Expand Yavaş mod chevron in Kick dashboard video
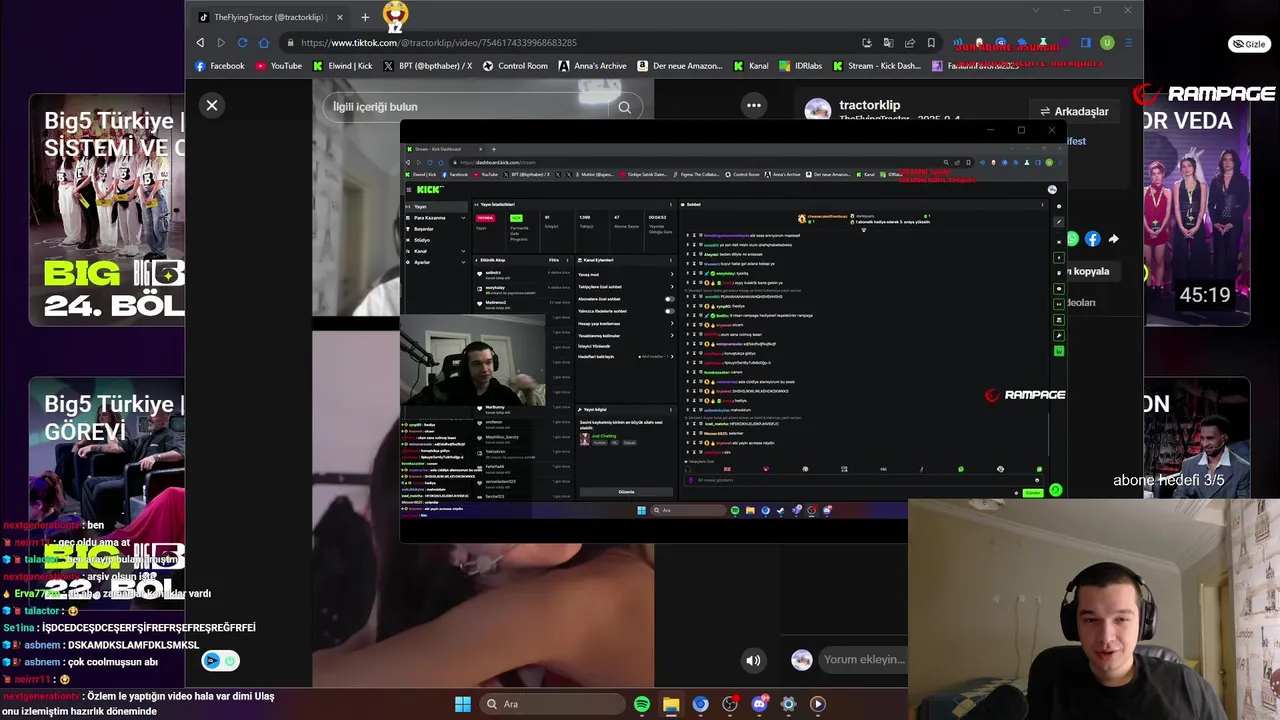Screen dimensions: 1280x720 click(x=671, y=274)
